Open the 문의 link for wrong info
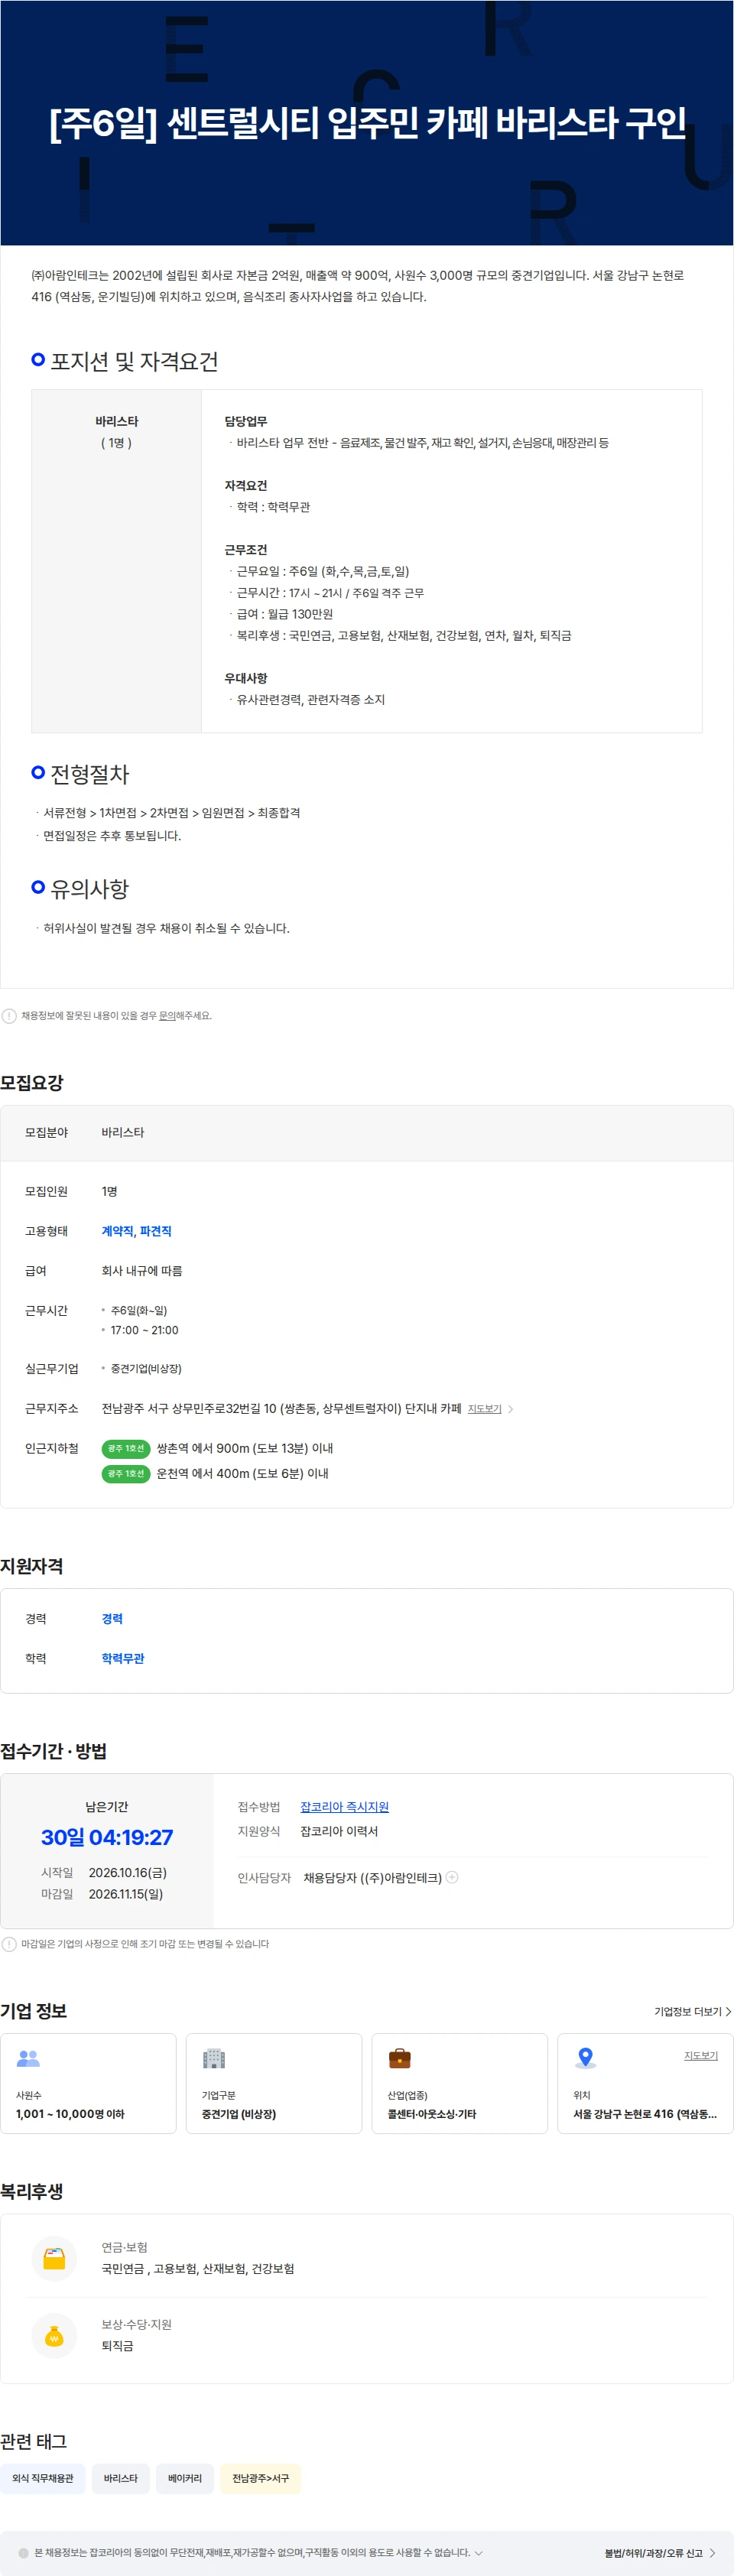The image size is (734, 2576). click(167, 1015)
